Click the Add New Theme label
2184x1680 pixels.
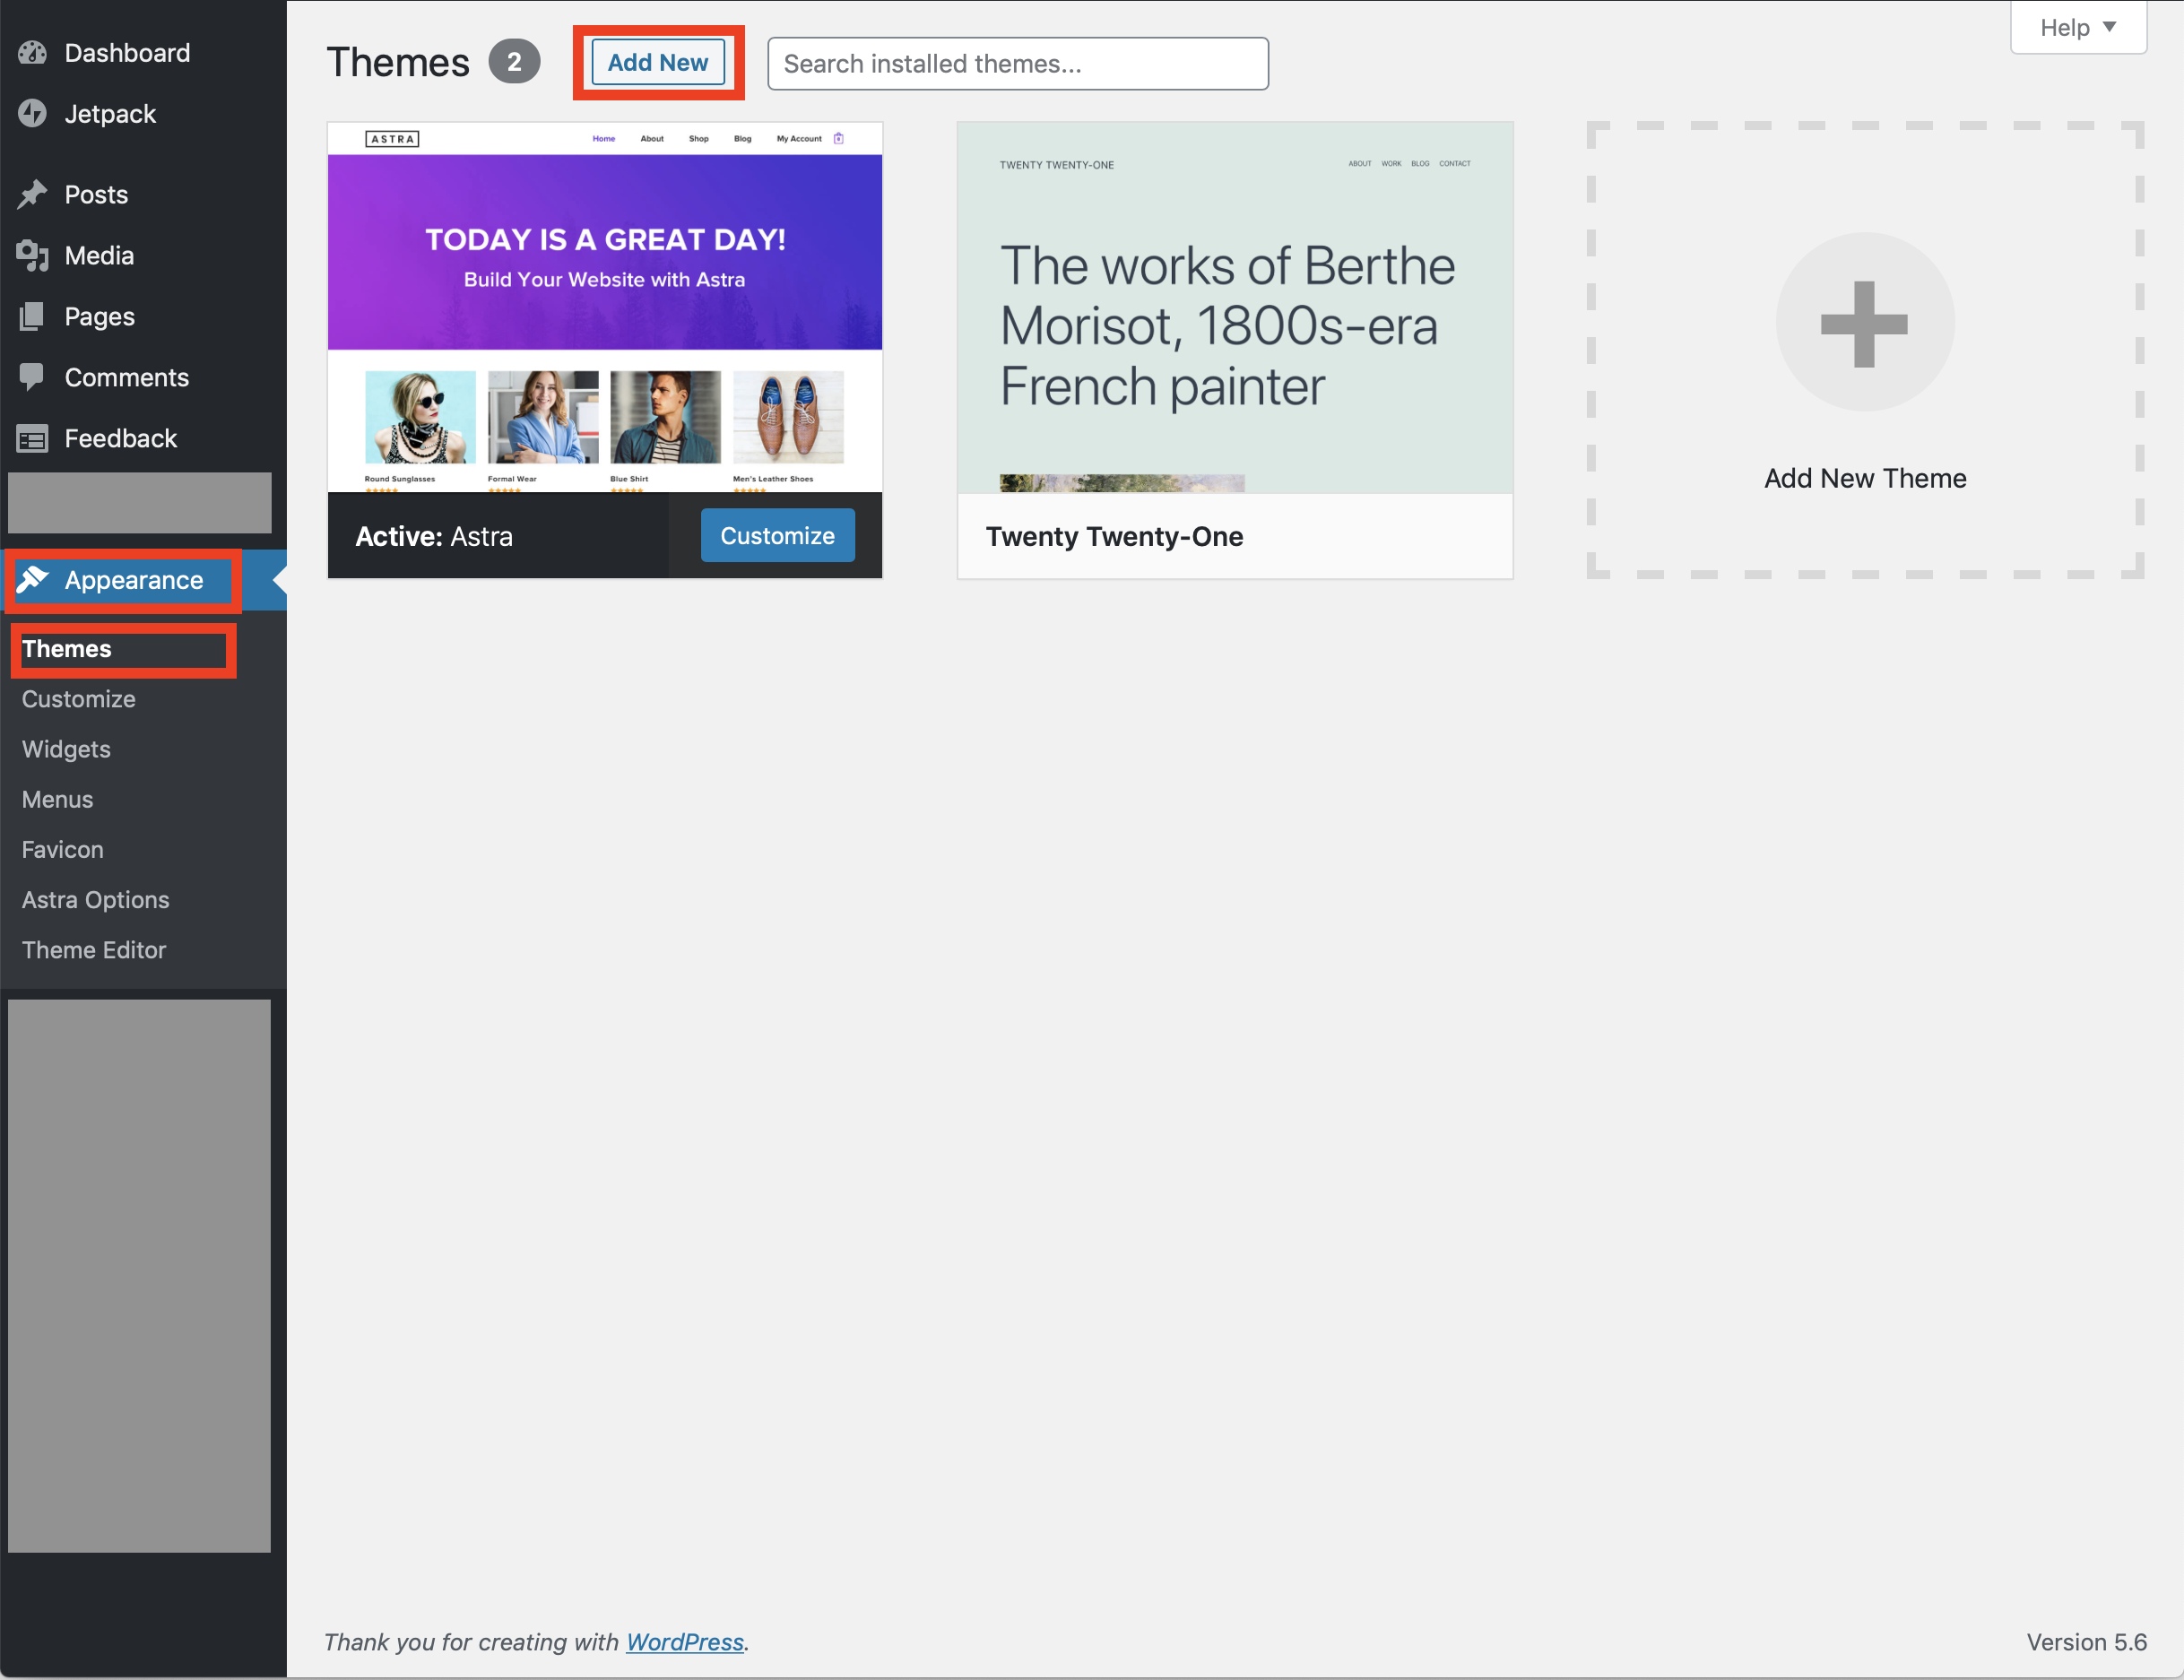pos(1865,479)
